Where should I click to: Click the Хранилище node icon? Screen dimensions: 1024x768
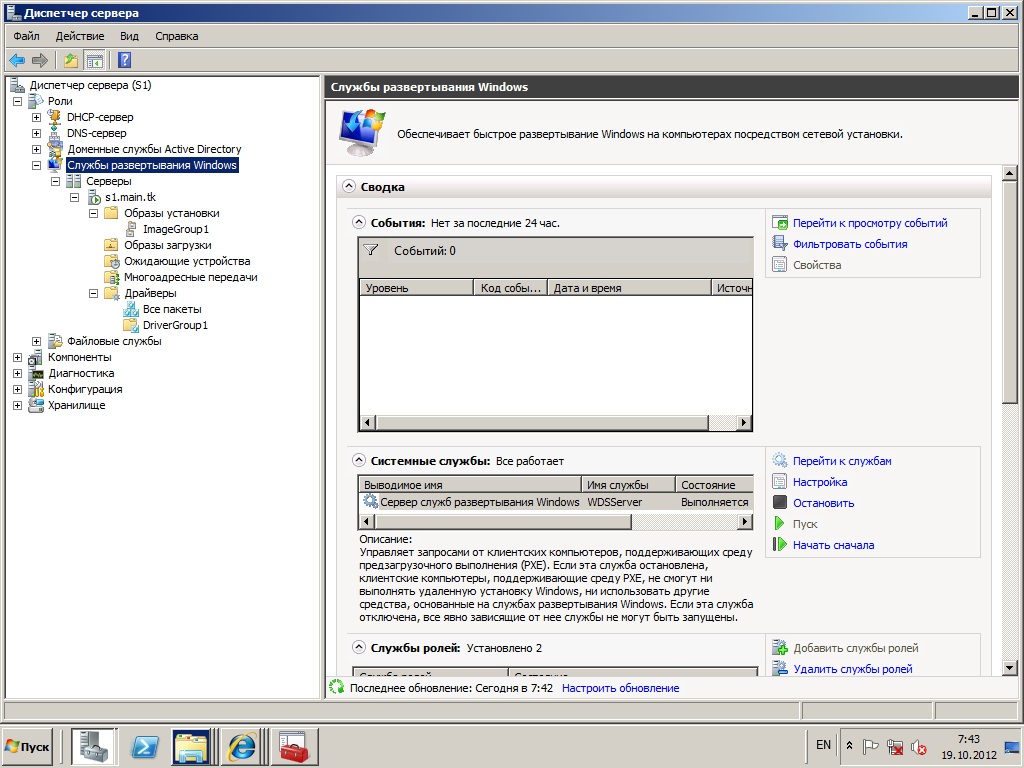pos(37,405)
